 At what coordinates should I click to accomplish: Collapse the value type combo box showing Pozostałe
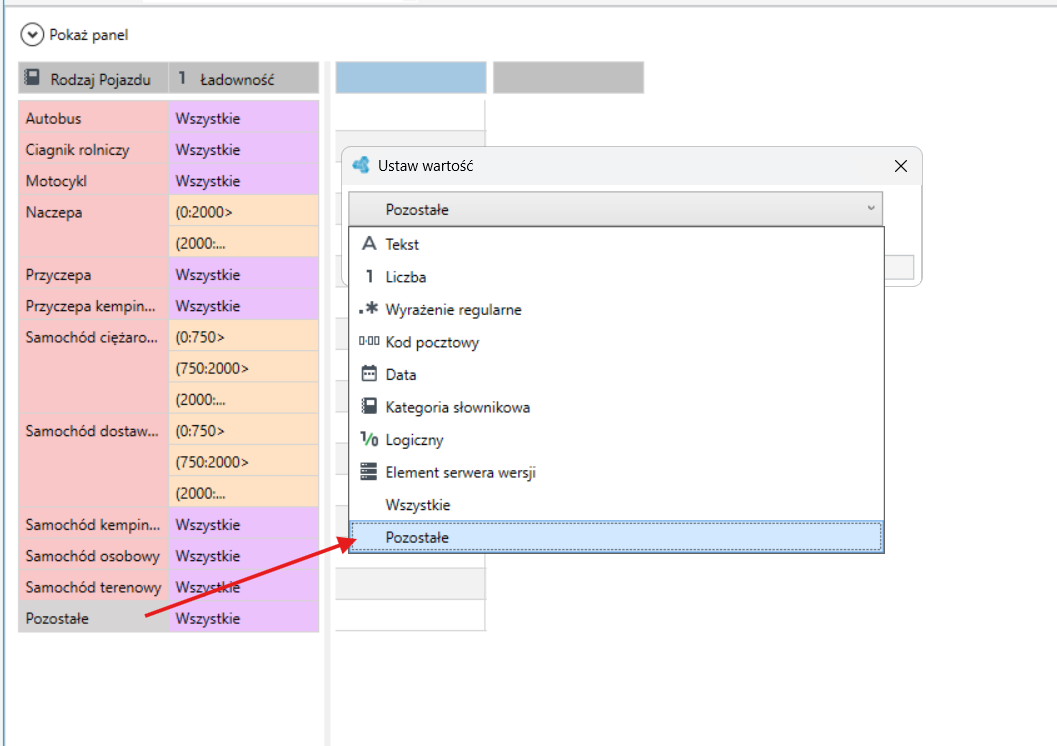615,209
